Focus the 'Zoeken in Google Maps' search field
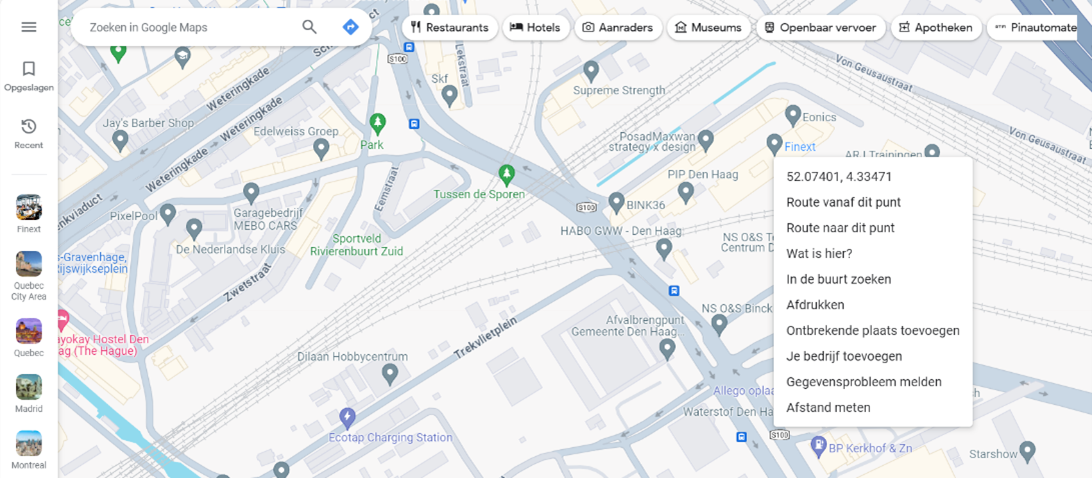Screen dimensions: 1092x478 click(x=188, y=27)
